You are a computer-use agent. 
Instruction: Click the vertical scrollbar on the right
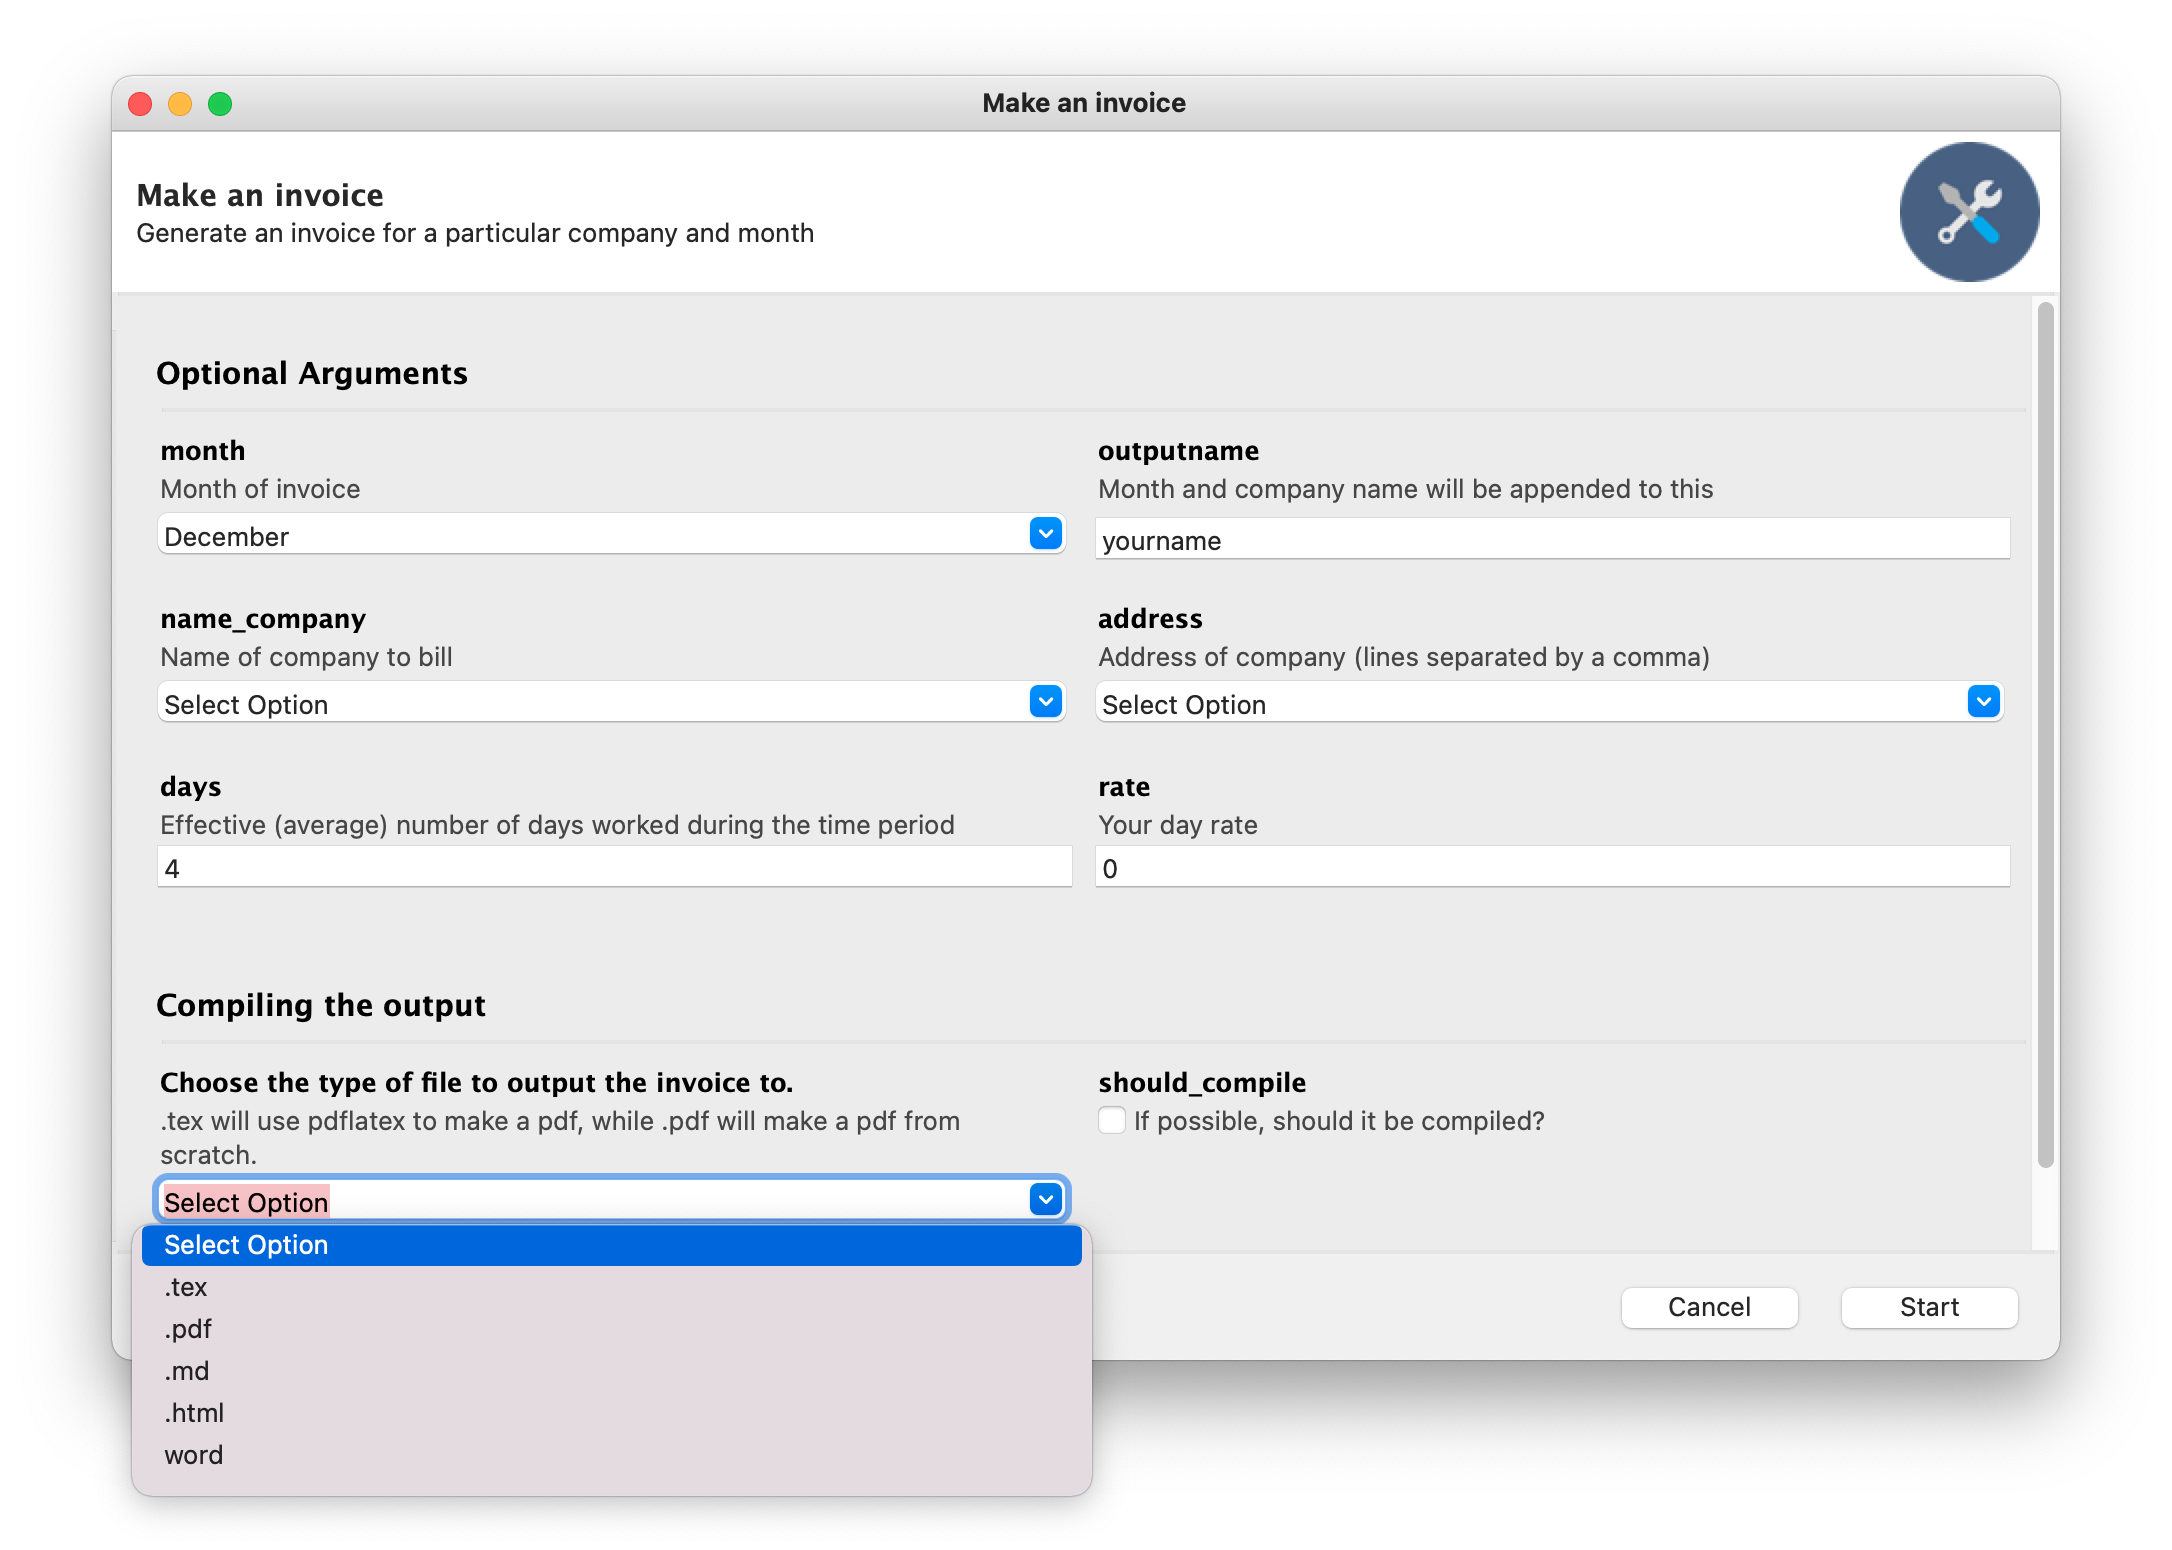(2045, 734)
